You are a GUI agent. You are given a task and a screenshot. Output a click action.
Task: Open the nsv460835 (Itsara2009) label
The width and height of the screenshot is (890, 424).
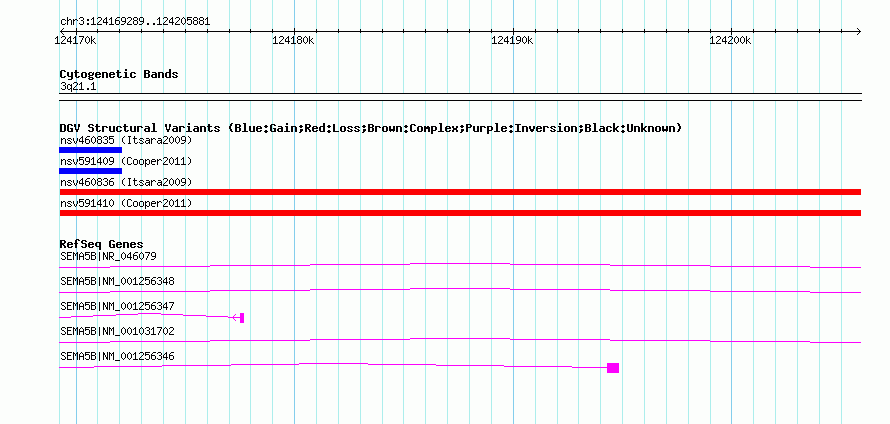[x=126, y=140]
